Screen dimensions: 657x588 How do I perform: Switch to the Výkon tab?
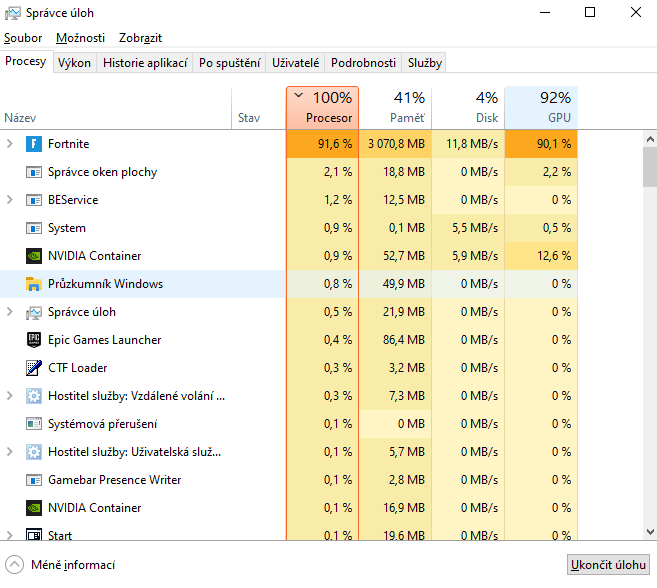pos(75,62)
